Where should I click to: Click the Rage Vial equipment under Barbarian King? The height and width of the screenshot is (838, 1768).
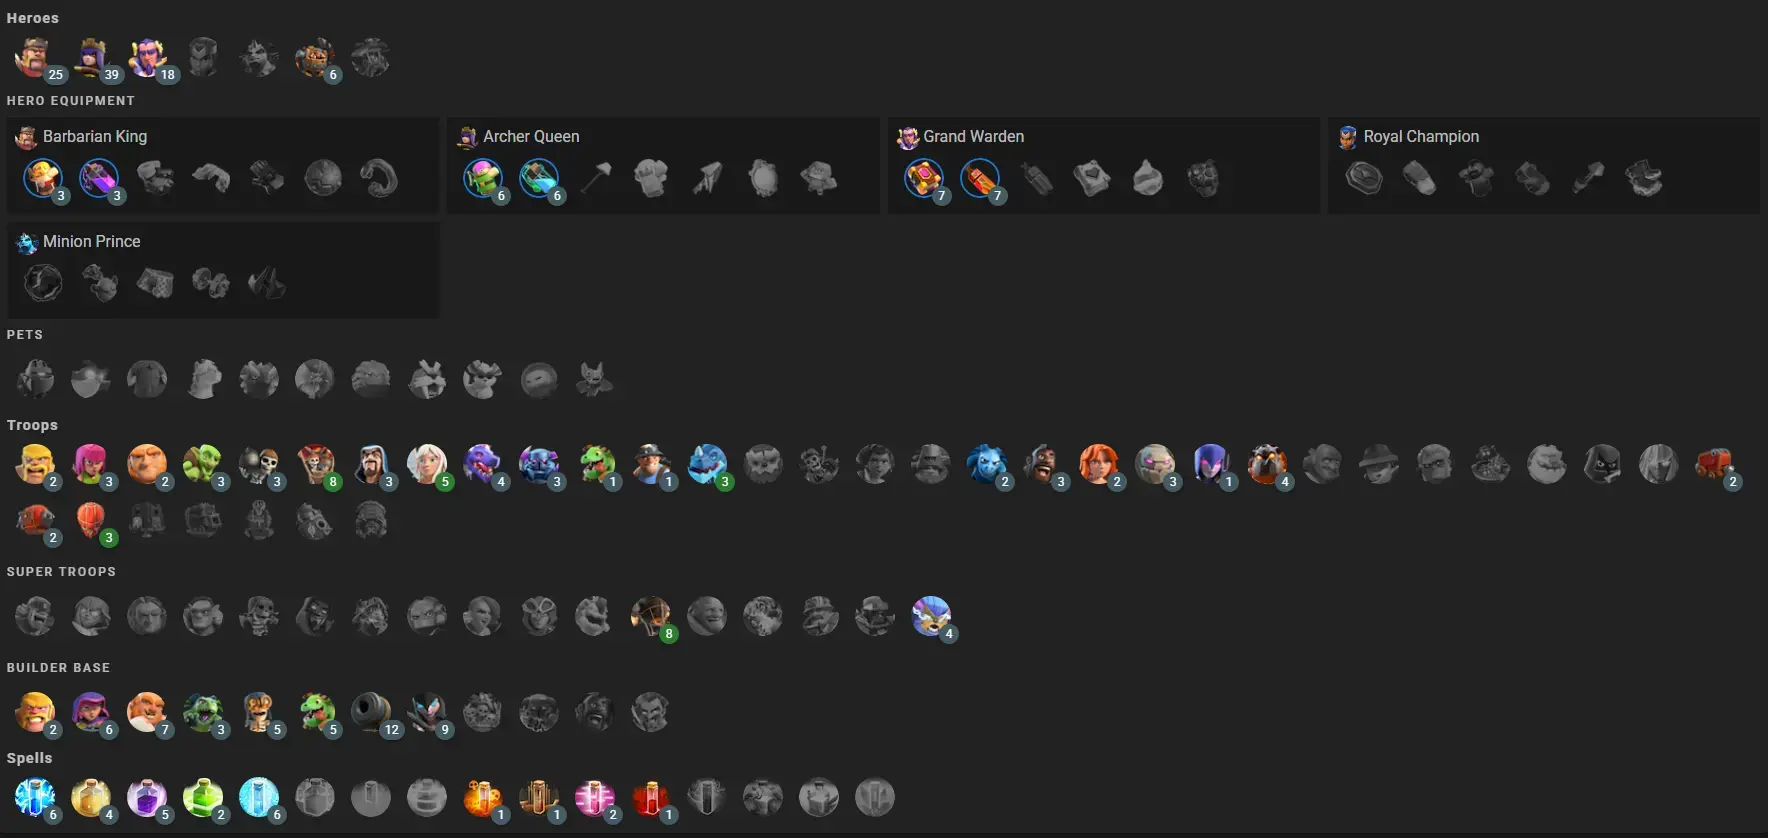click(99, 178)
